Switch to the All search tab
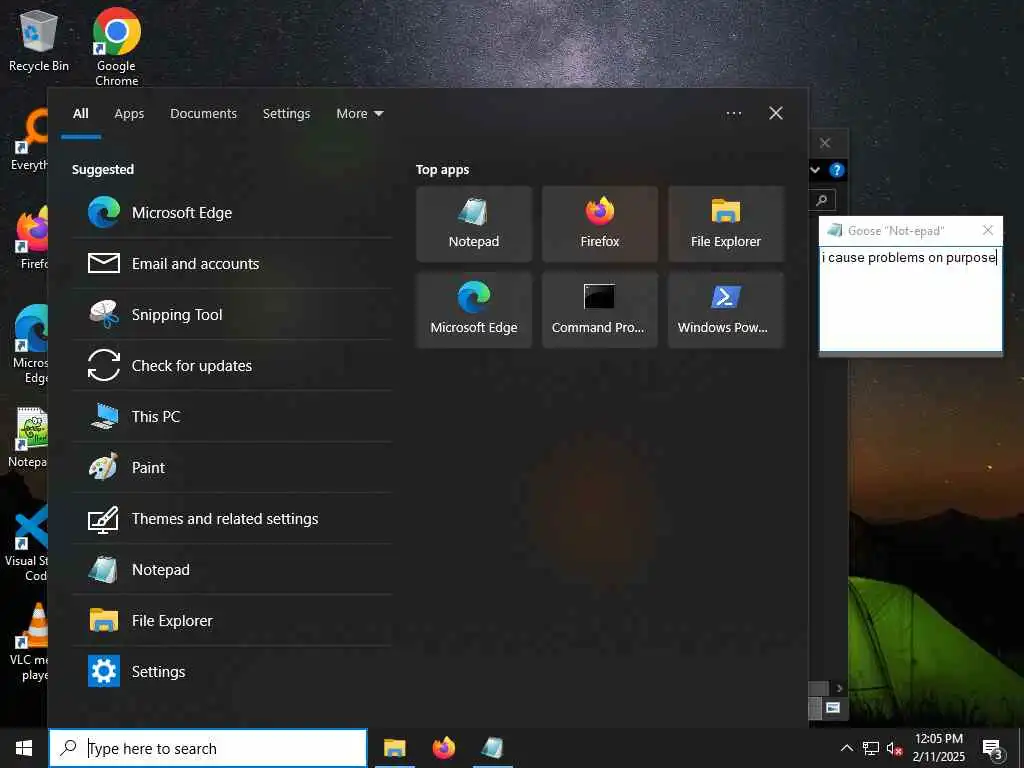Screen dimensions: 1024x768 81,114
